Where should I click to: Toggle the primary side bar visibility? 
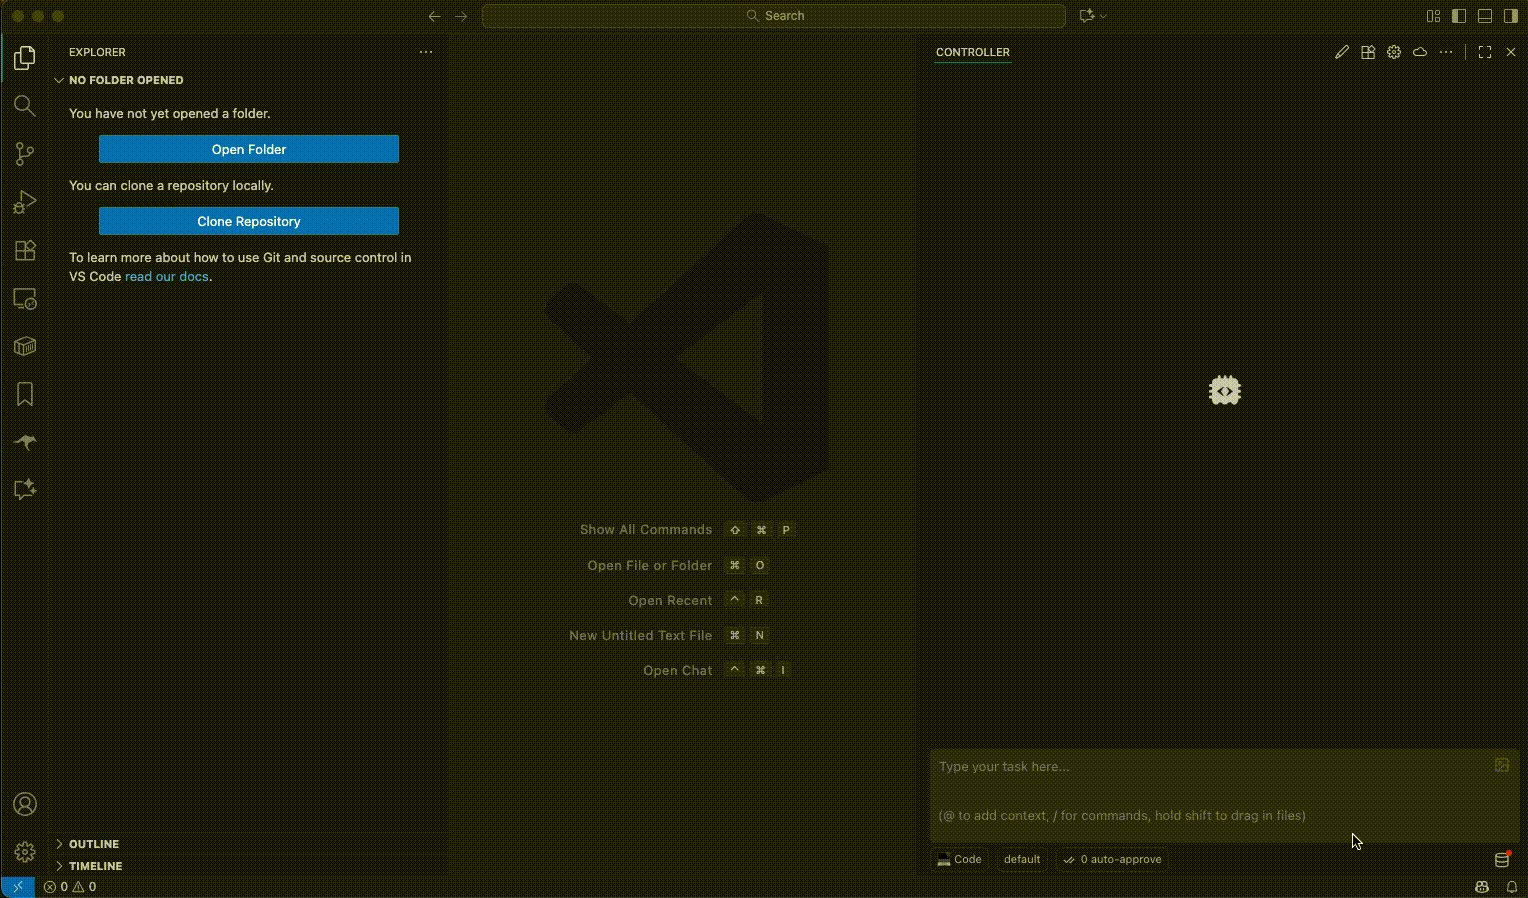pyautogui.click(x=1459, y=16)
